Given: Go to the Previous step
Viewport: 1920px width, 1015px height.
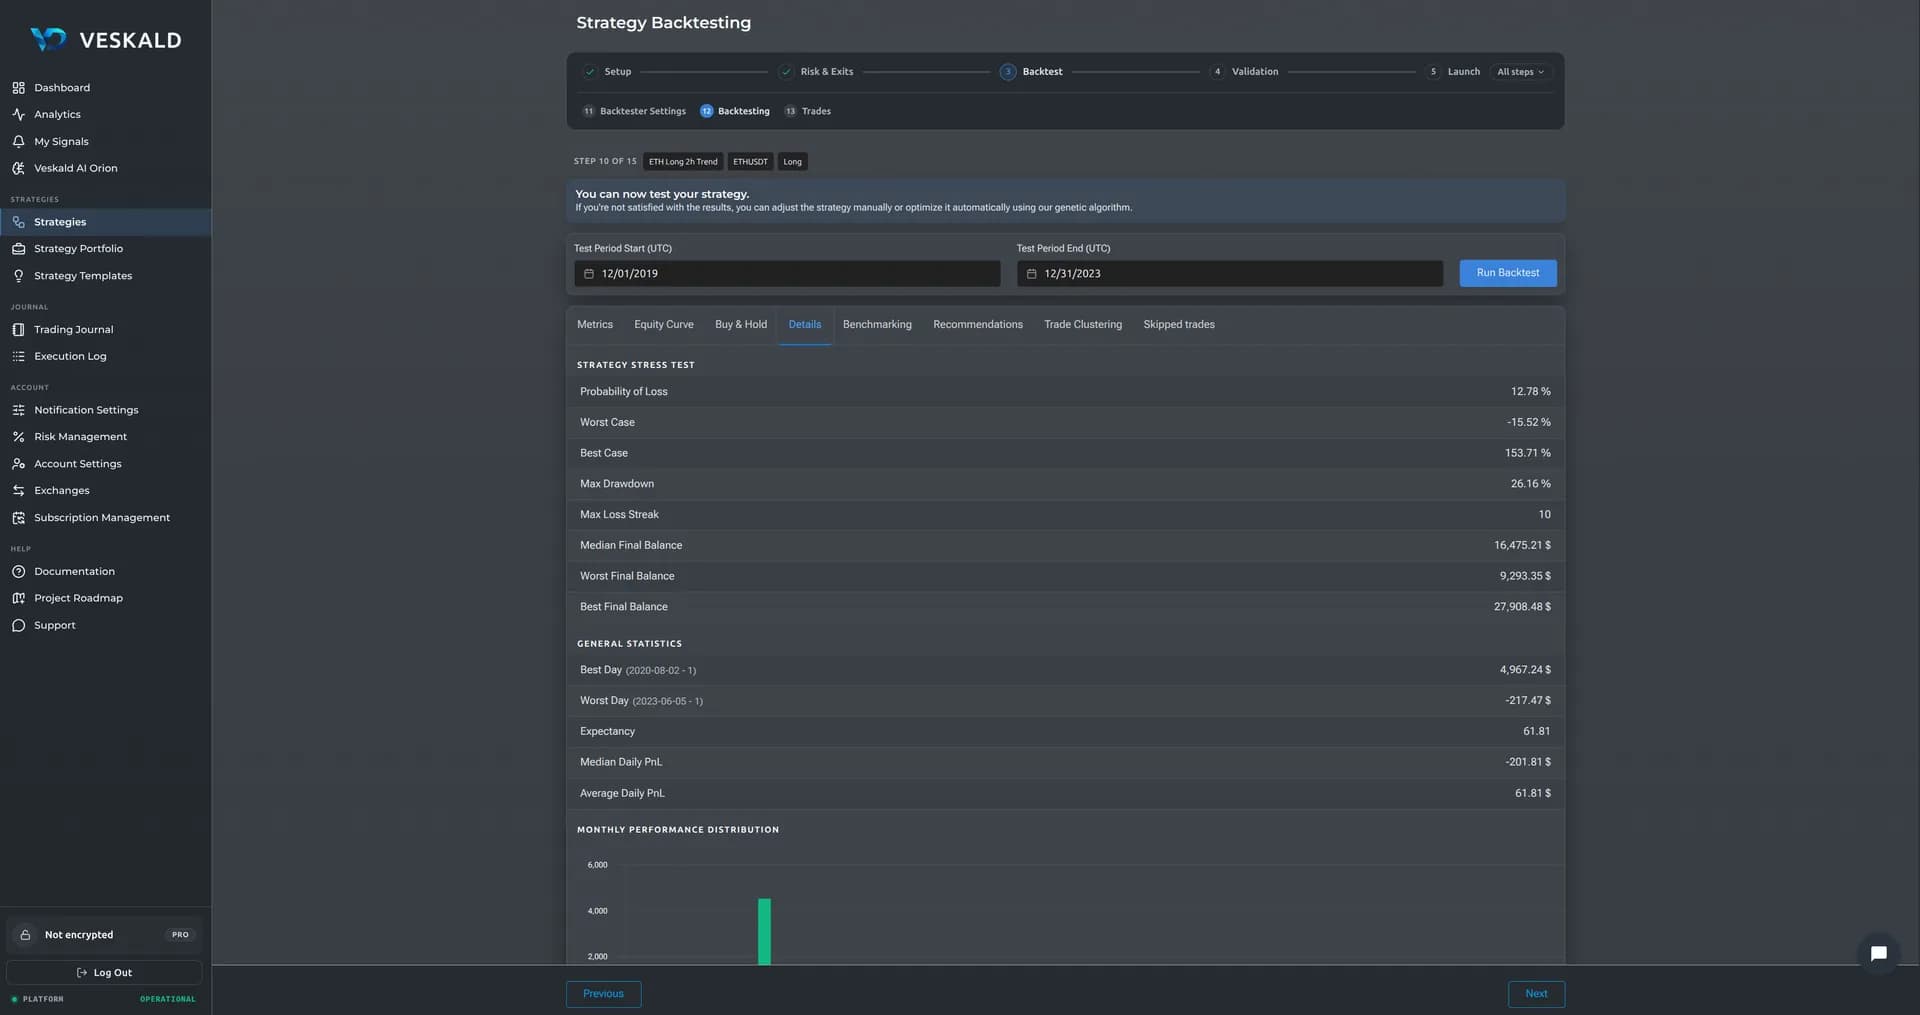Looking at the screenshot, I should [x=603, y=994].
